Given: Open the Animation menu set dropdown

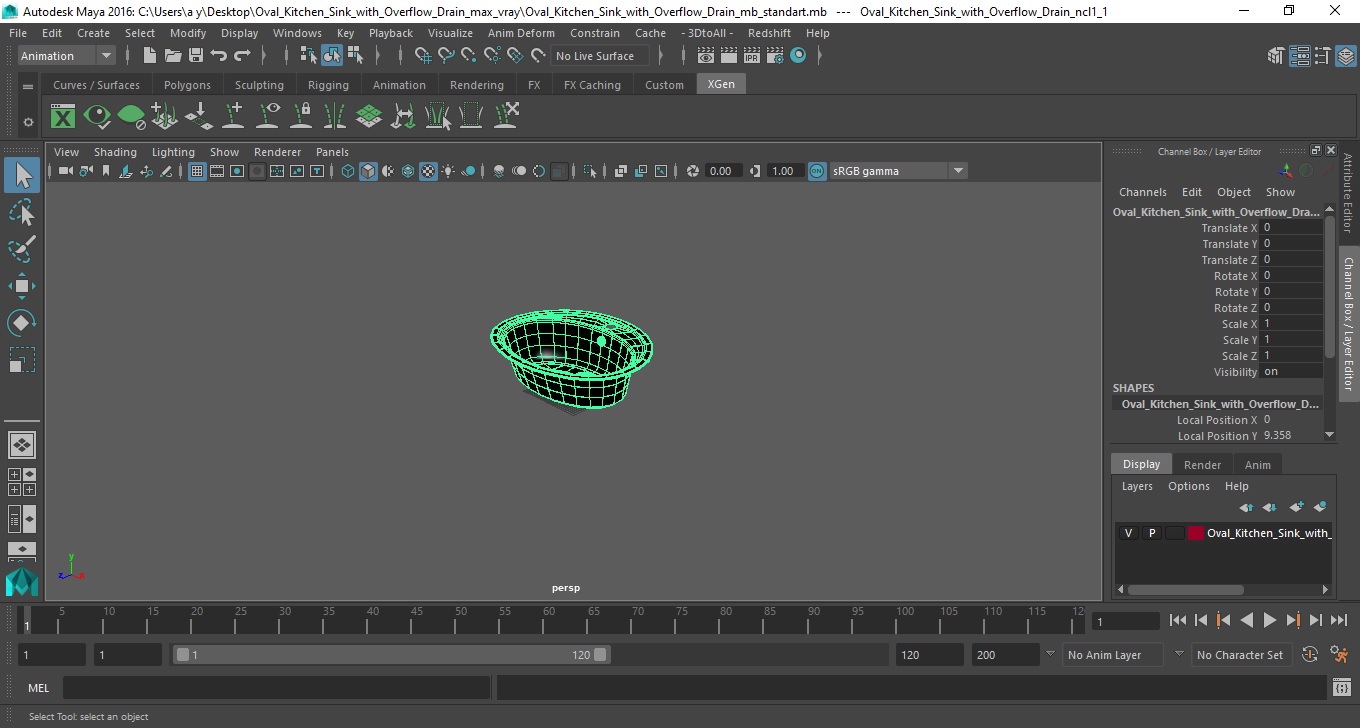Looking at the screenshot, I should pos(66,56).
